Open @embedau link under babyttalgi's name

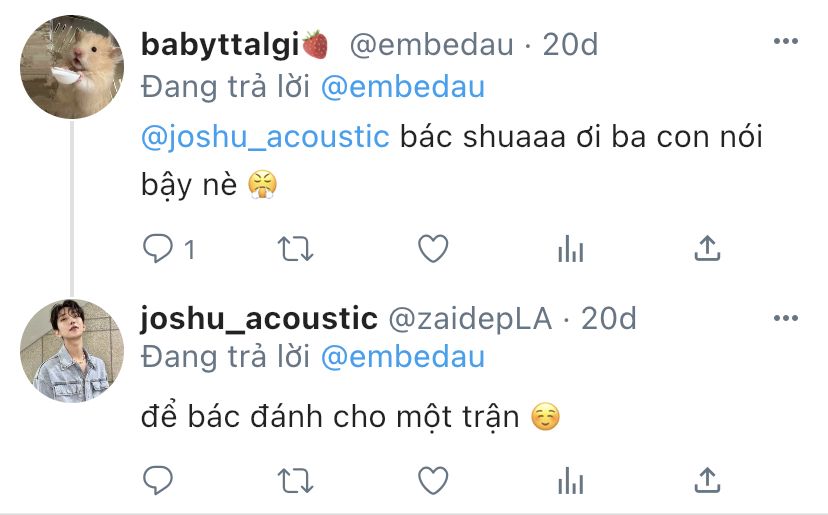(403, 87)
